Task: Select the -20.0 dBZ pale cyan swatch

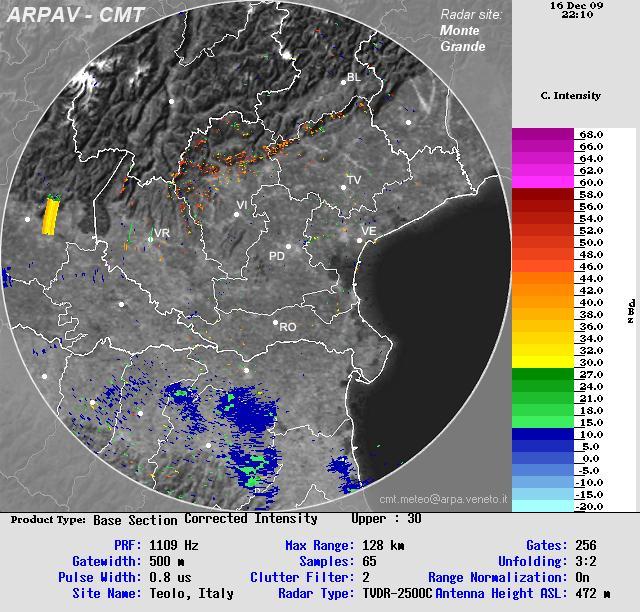Action: coord(543,506)
